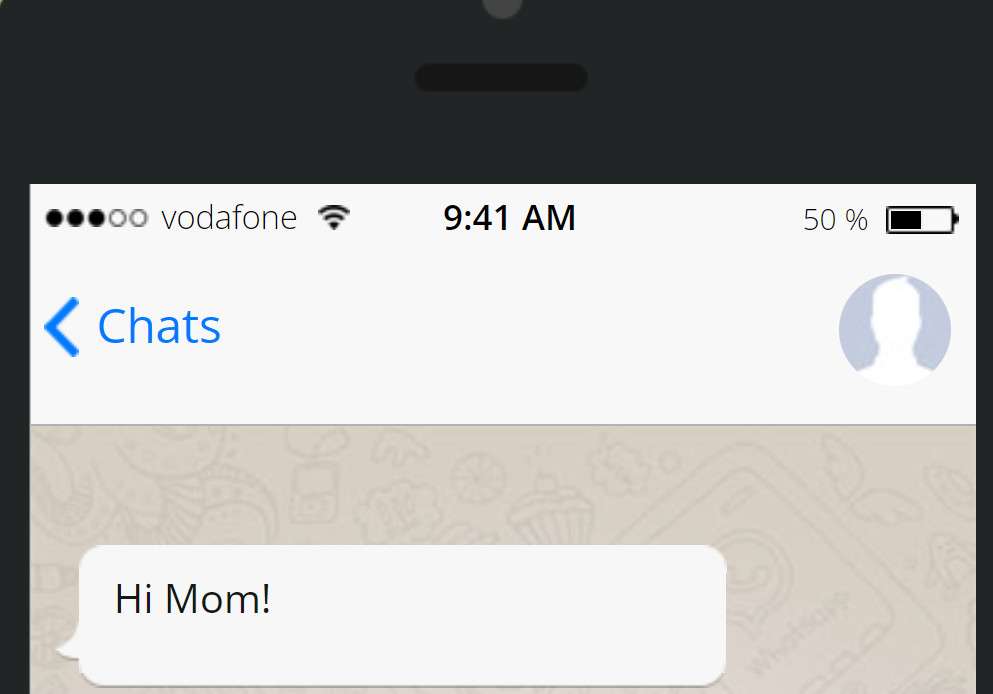Click the first filled signal dot
The height and width of the screenshot is (694, 993).
(x=54, y=218)
